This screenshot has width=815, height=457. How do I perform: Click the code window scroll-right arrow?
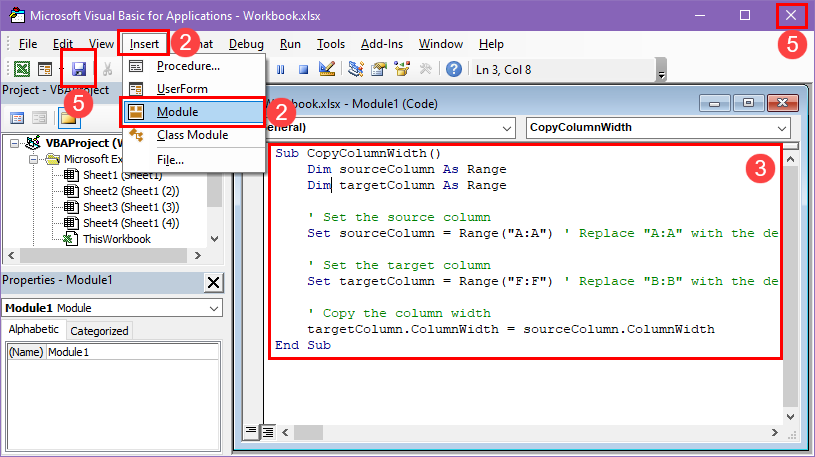tap(775, 432)
